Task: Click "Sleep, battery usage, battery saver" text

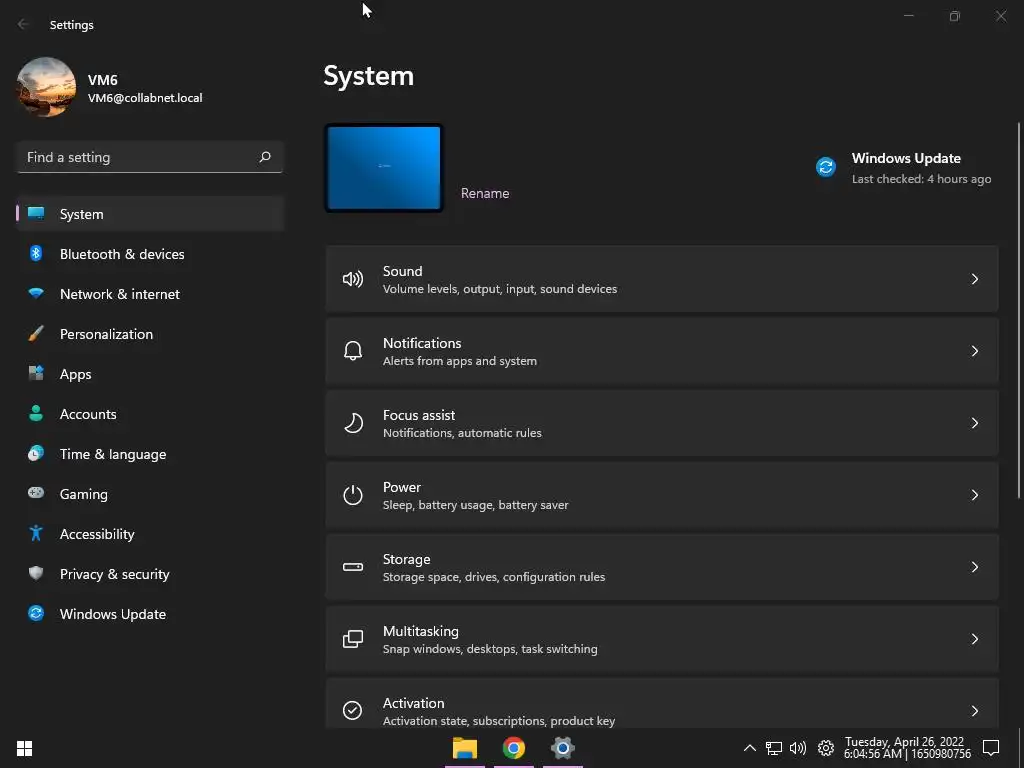Action: click(x=475, y=505)
